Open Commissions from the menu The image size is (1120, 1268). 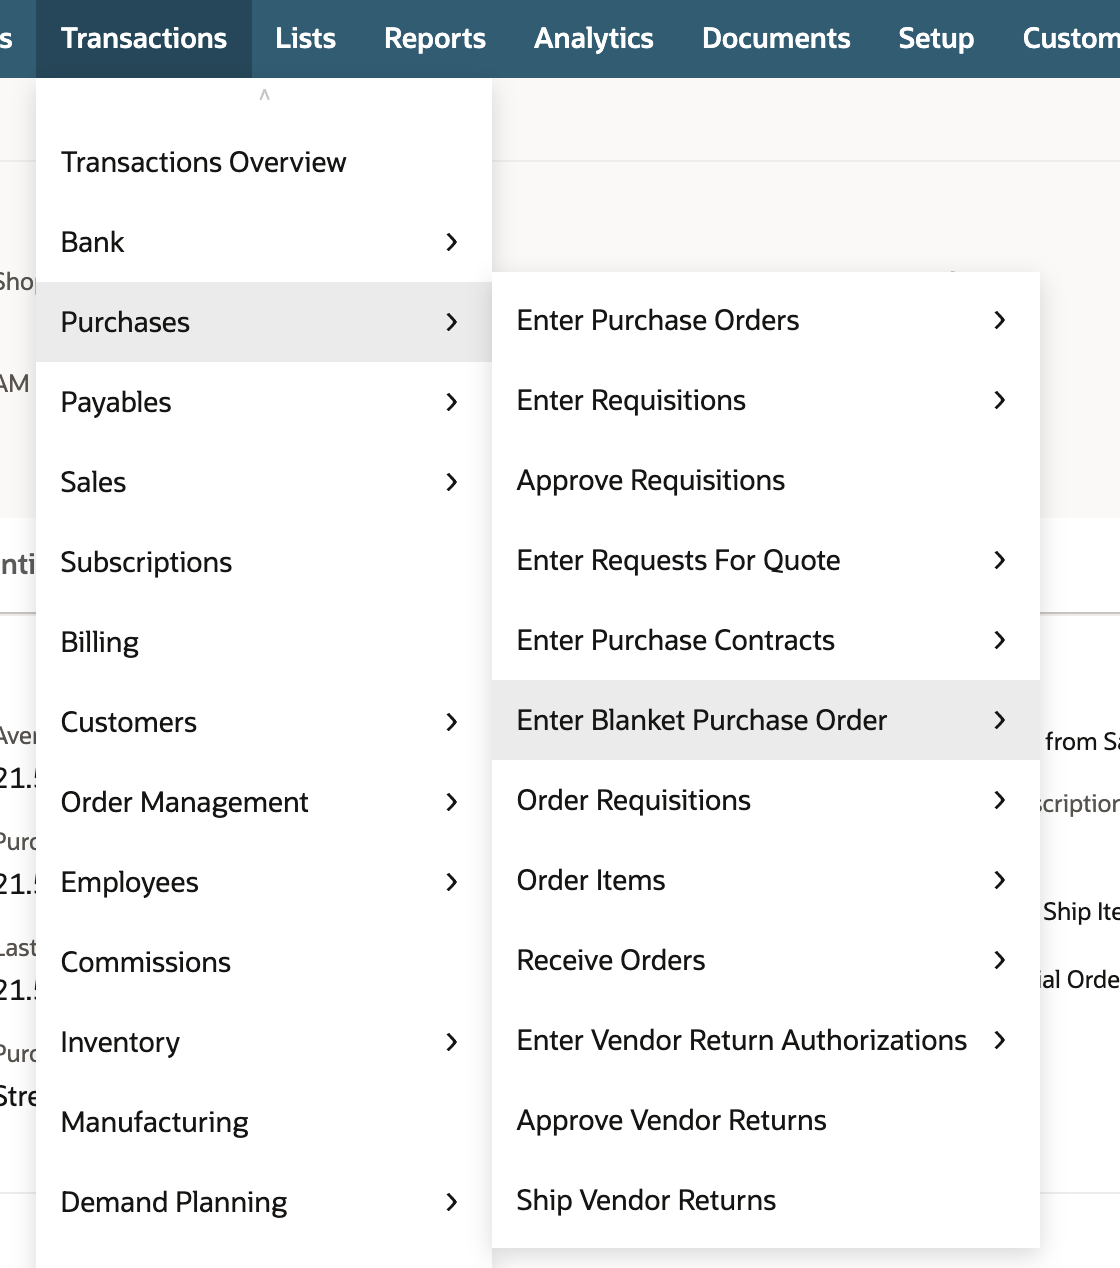(x=264, y=962)
